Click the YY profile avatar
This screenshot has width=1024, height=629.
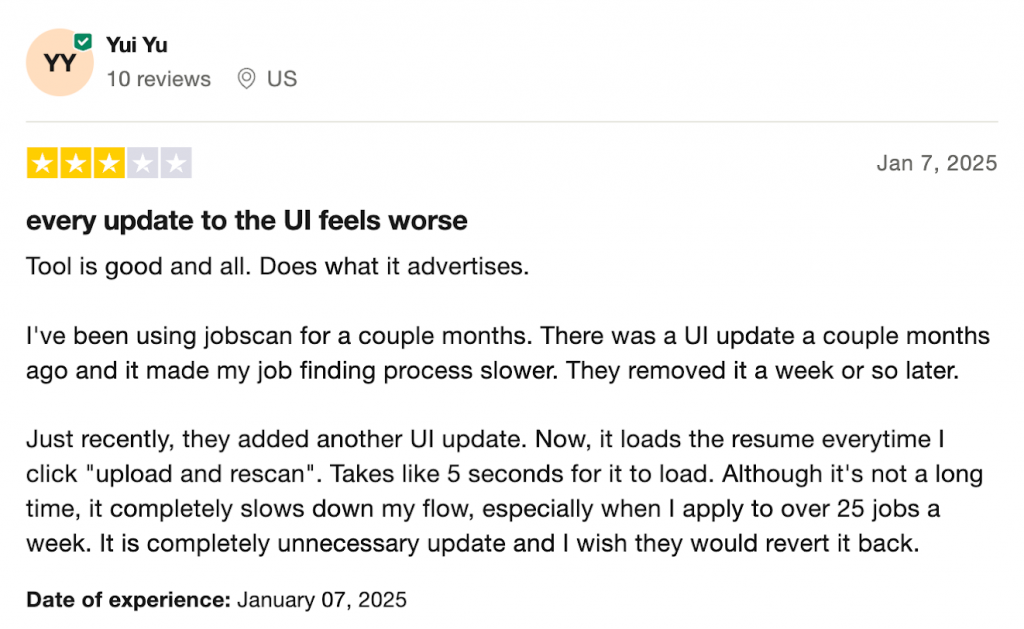tap(59, 63)
